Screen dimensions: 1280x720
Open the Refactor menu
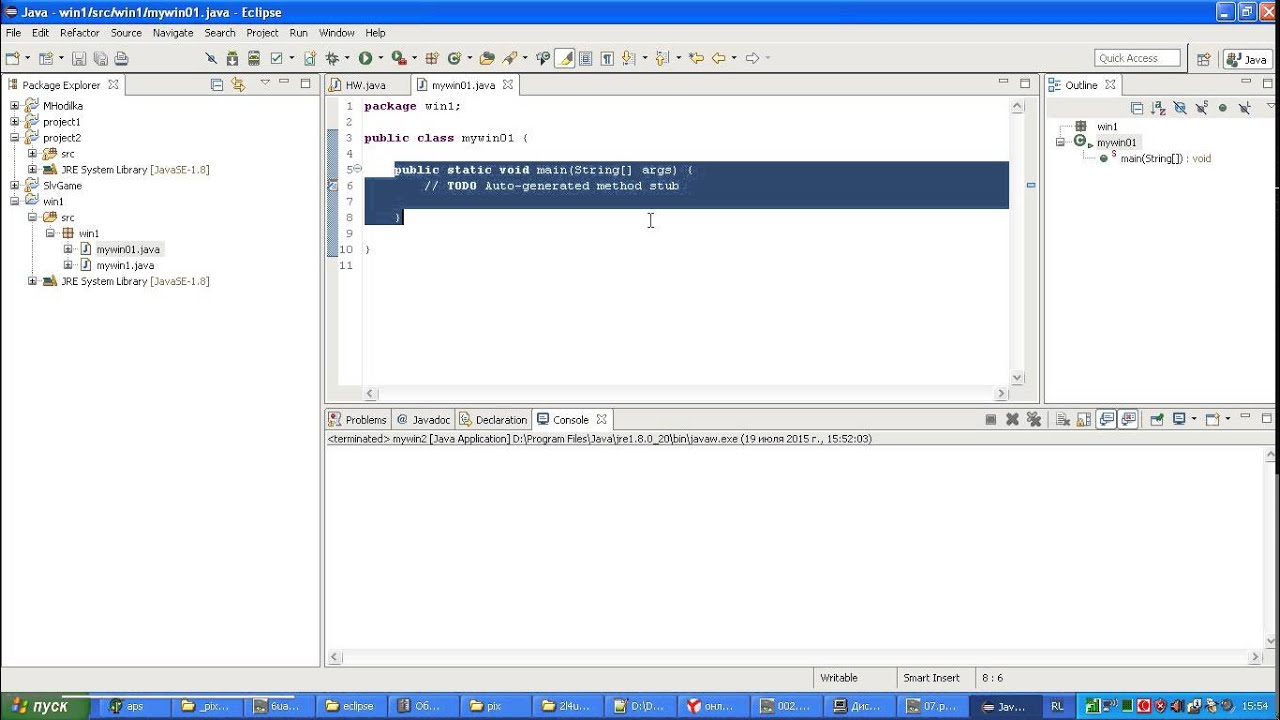click(80, 33)
